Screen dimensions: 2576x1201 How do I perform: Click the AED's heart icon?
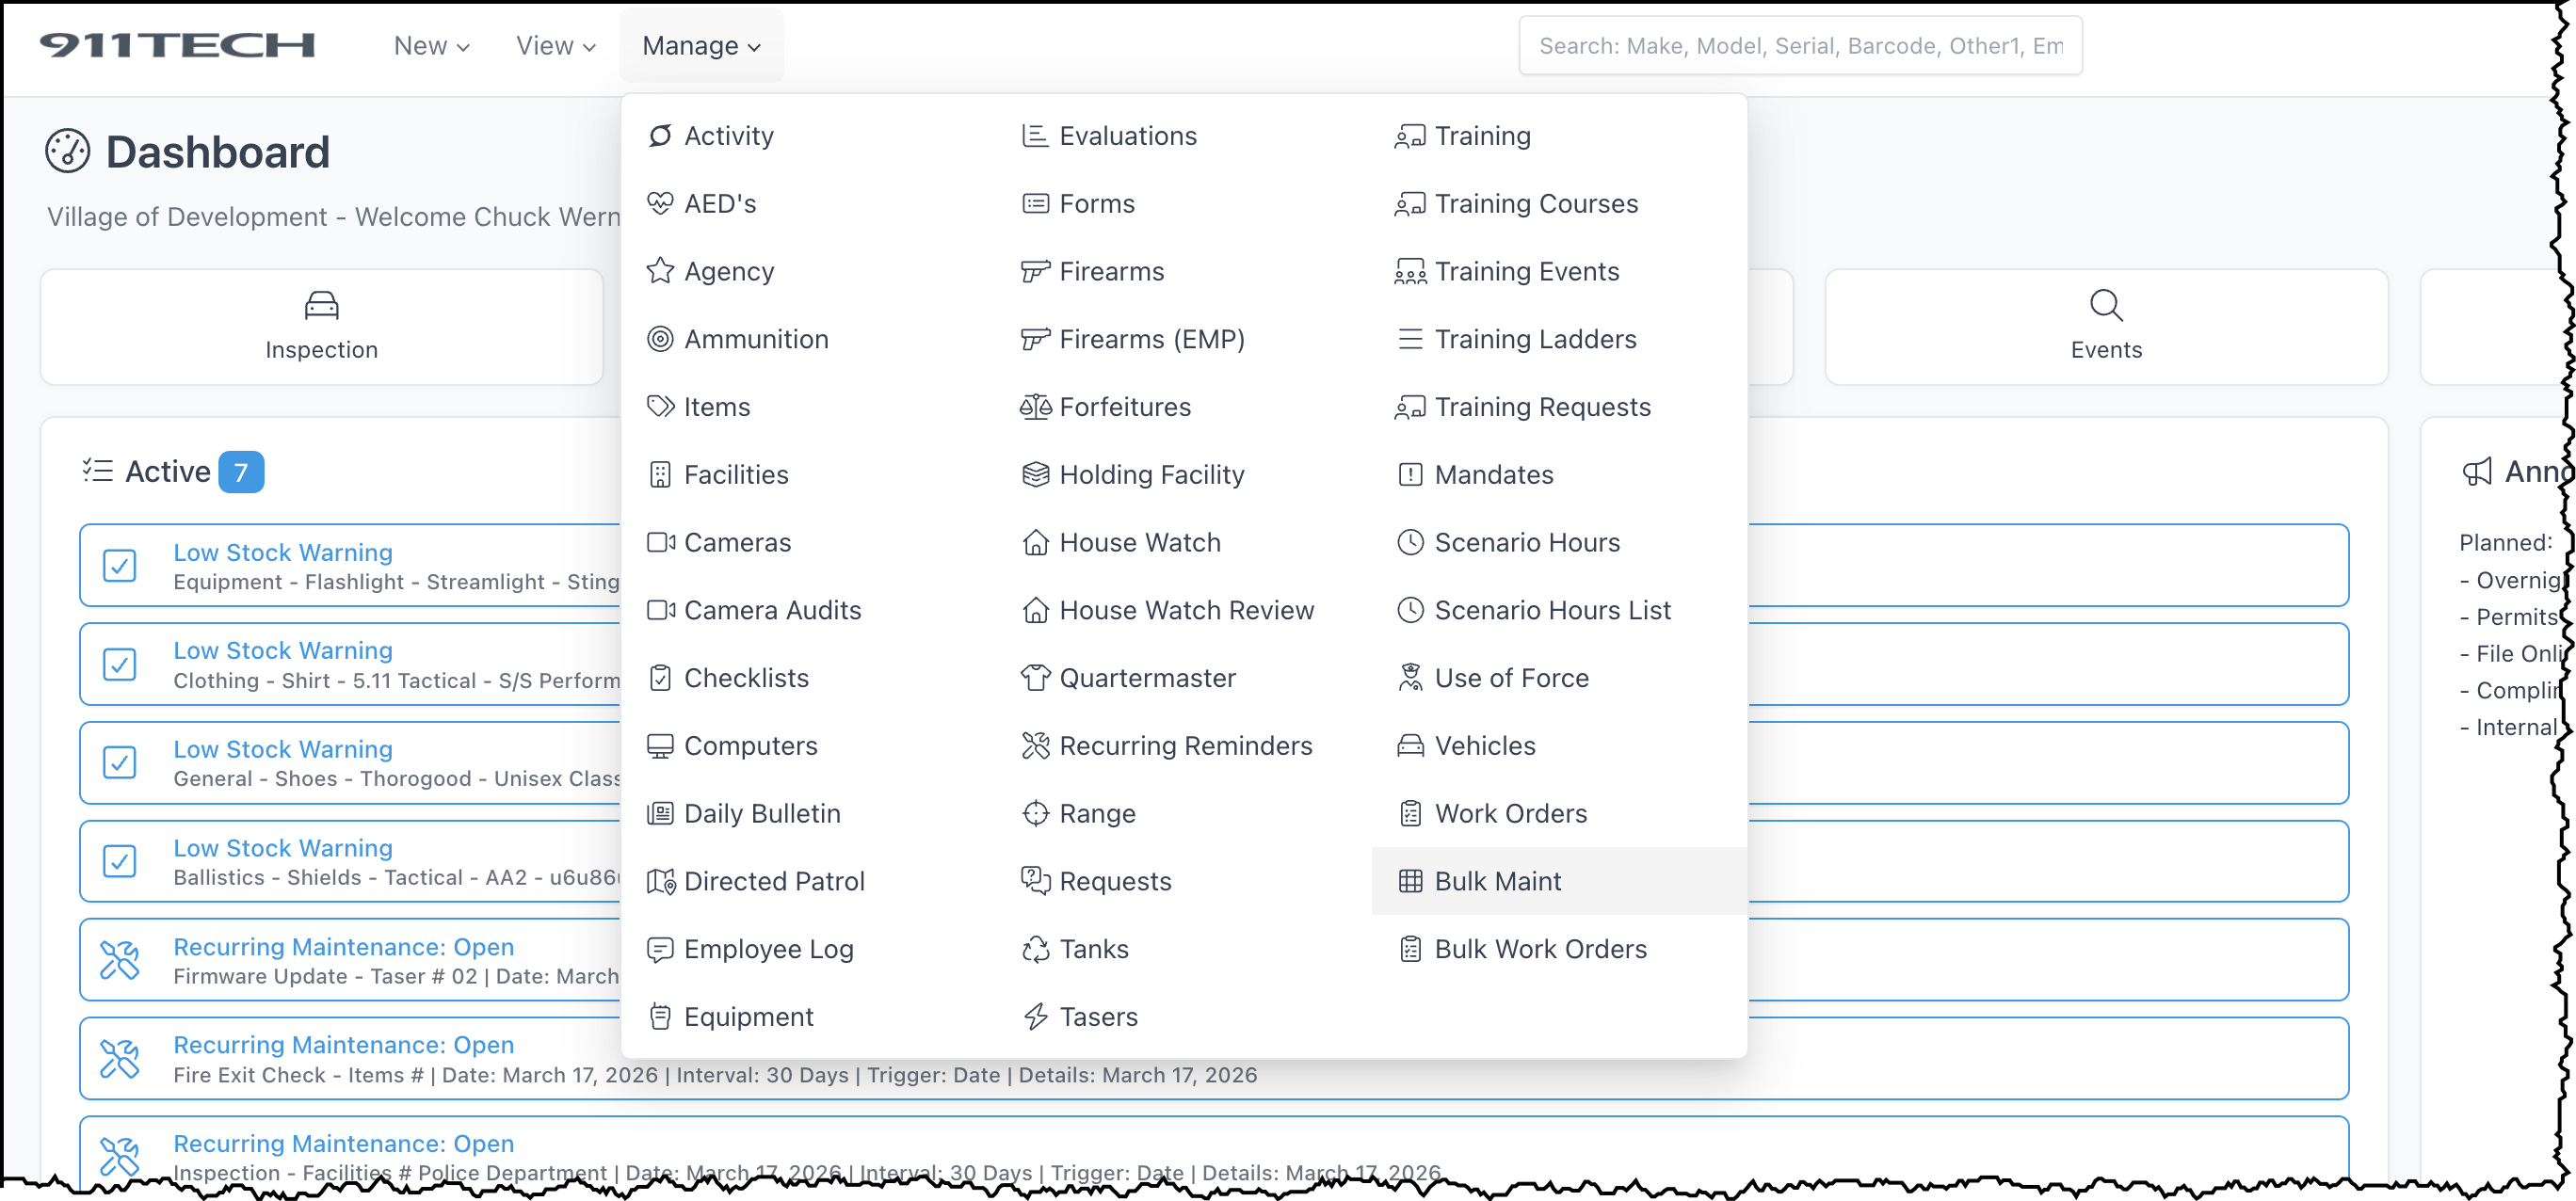click(660, 203)
